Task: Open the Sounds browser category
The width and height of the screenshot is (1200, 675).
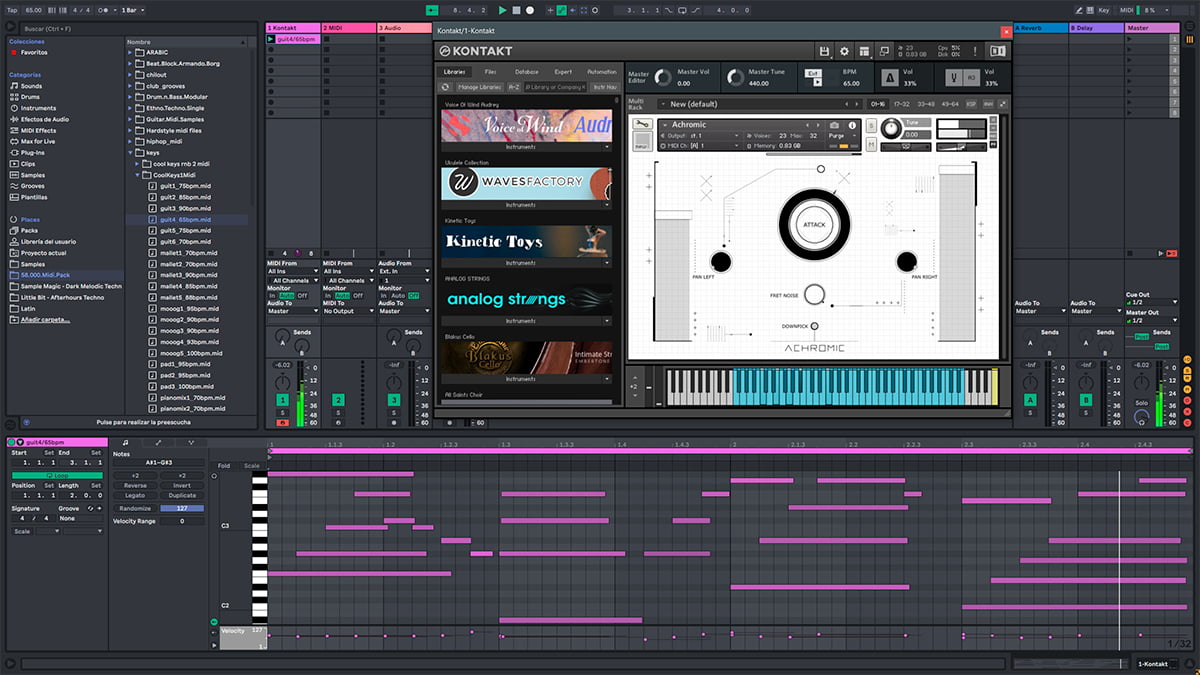Action: click(25, 86)
